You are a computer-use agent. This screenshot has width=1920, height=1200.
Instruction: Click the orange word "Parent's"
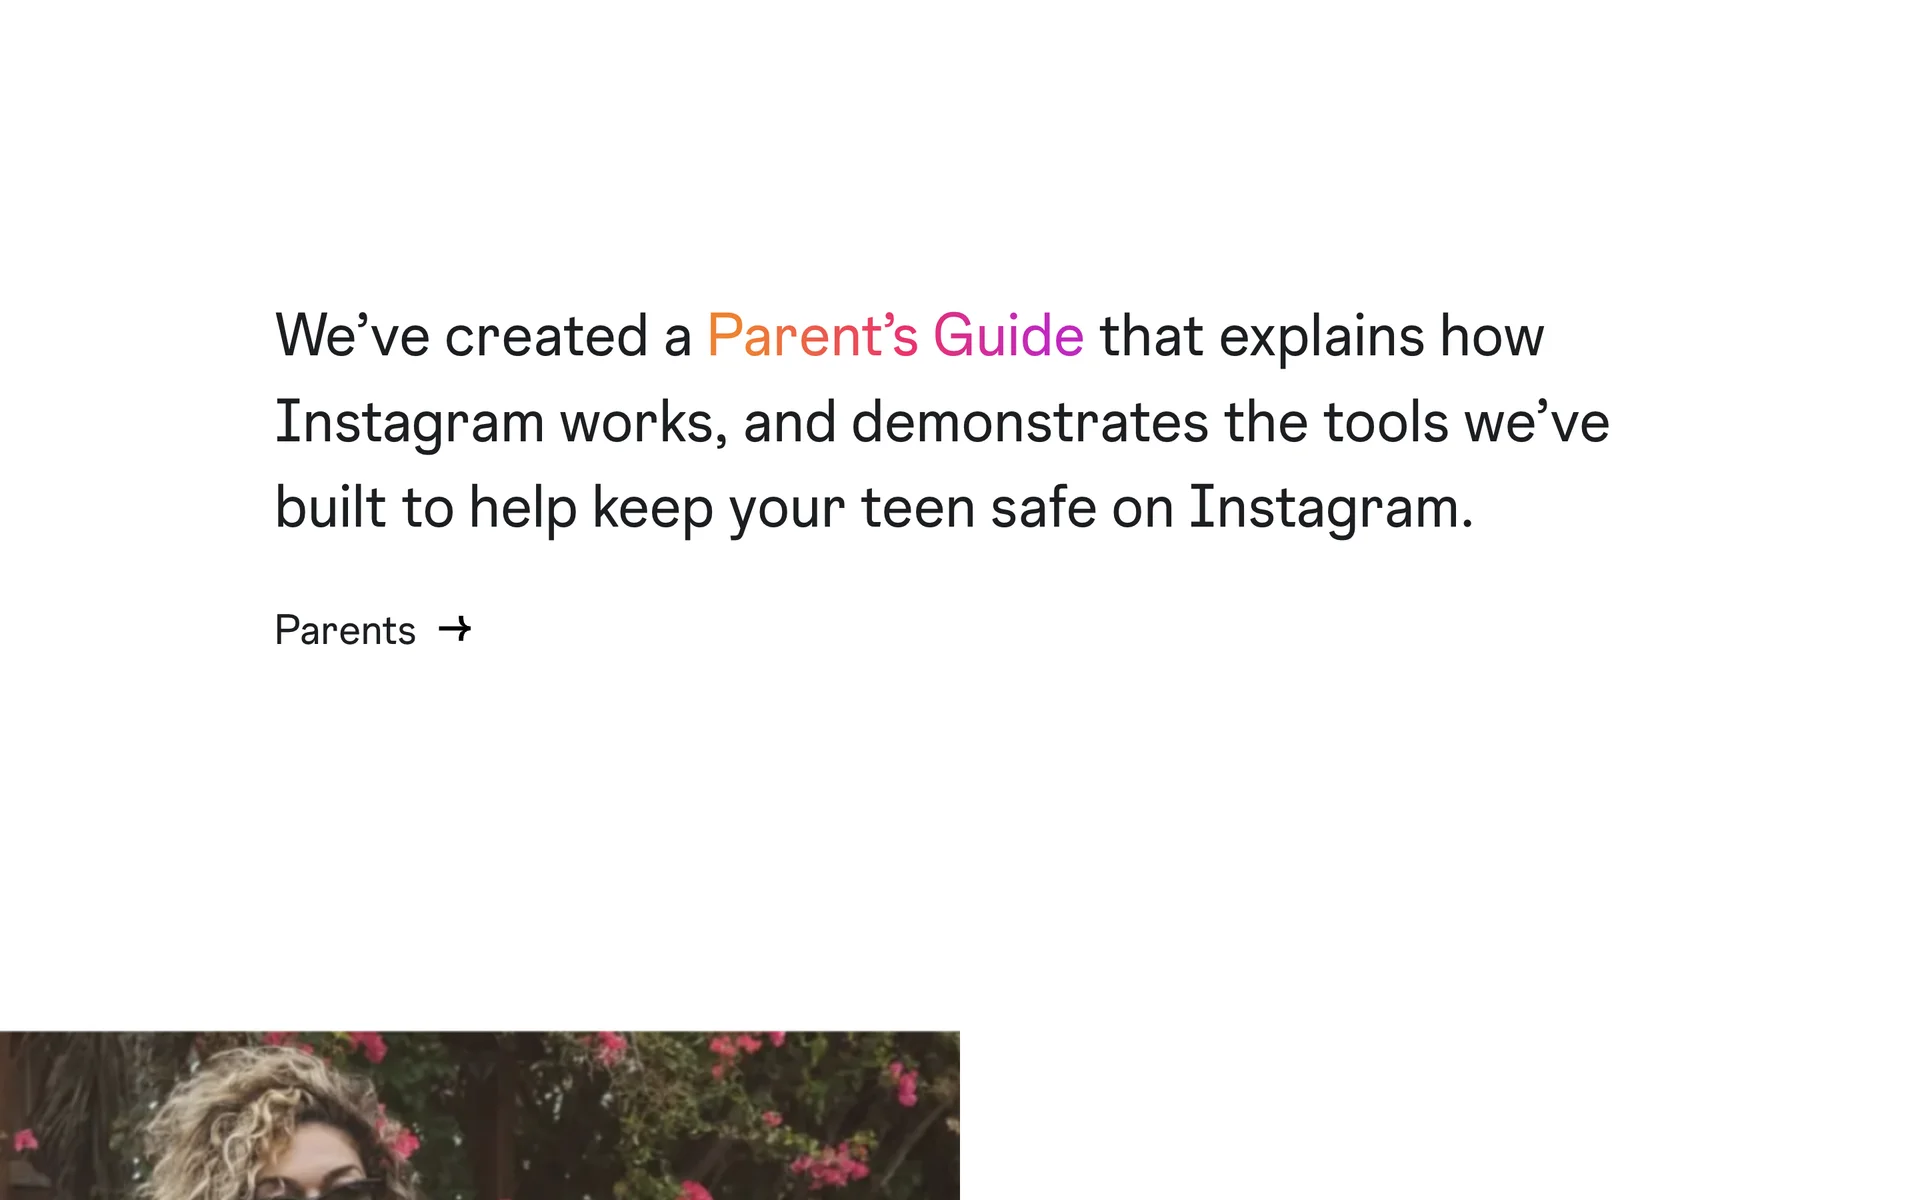812,336
